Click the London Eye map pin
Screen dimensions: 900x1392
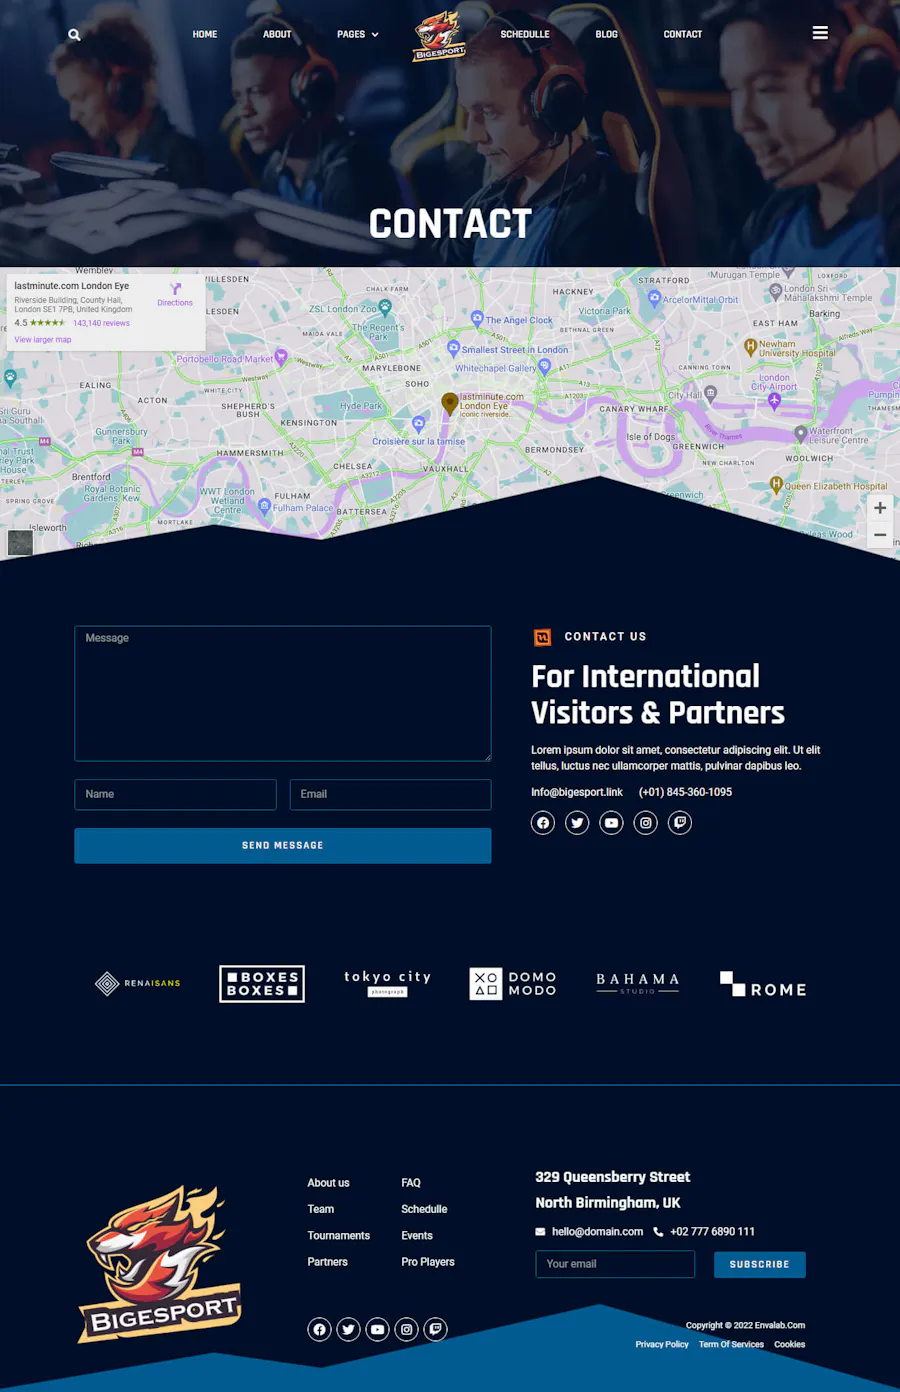click(x=450, y=403)
